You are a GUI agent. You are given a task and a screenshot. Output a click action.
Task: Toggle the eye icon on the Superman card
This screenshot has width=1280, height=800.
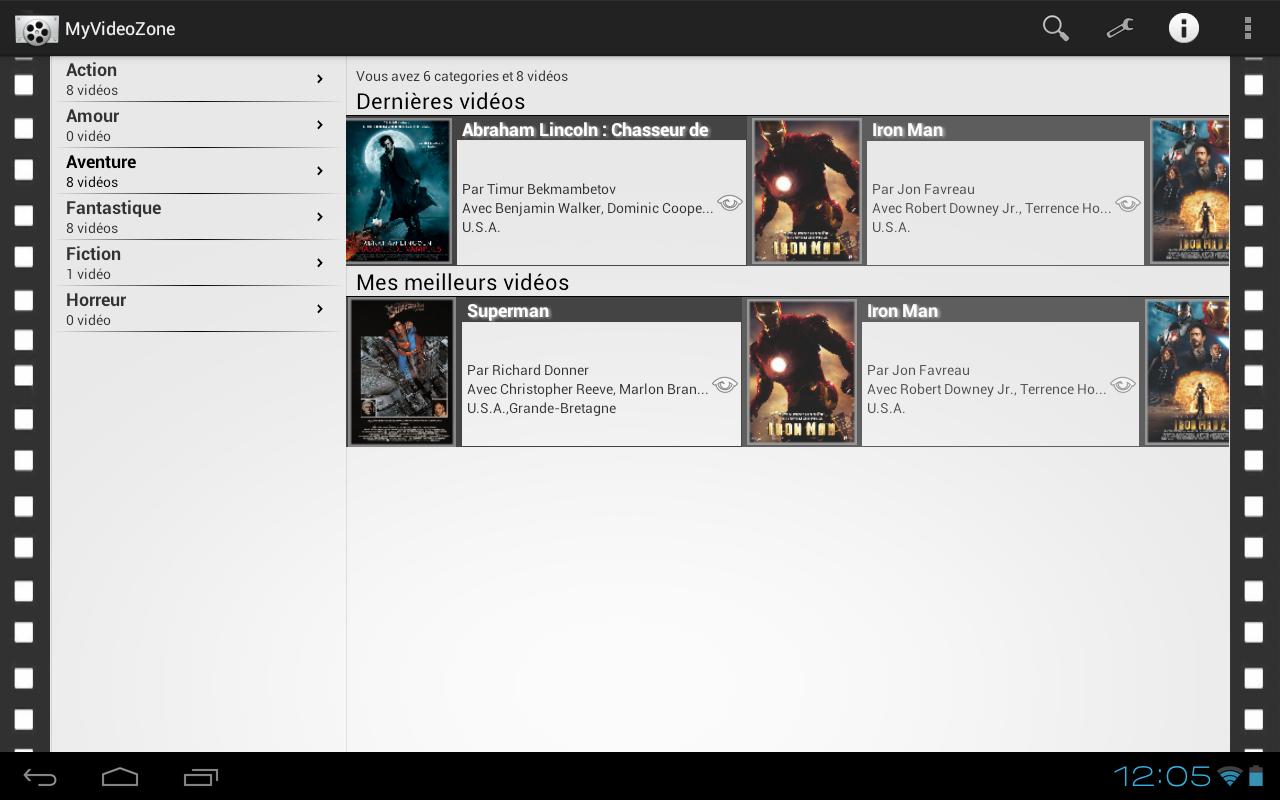pos(725,384)
